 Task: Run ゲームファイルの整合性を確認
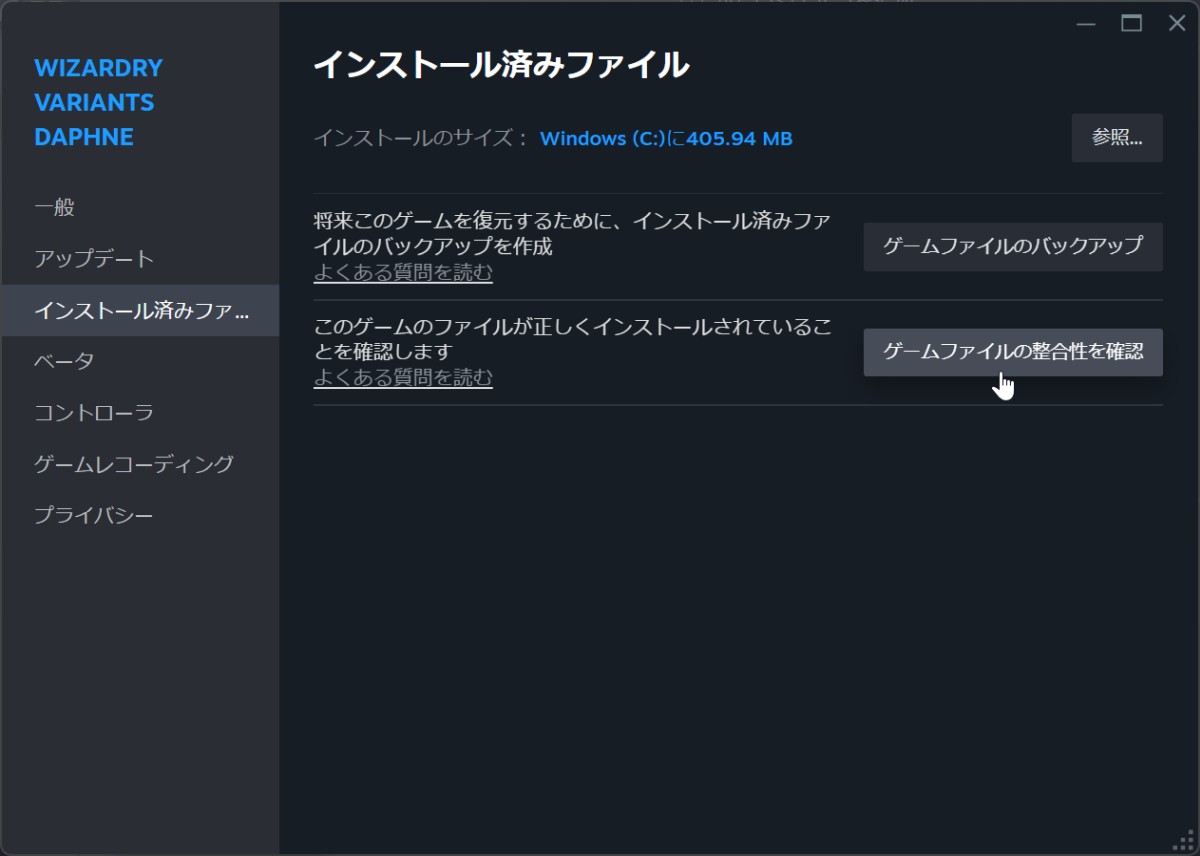(x=1014, y=352)
